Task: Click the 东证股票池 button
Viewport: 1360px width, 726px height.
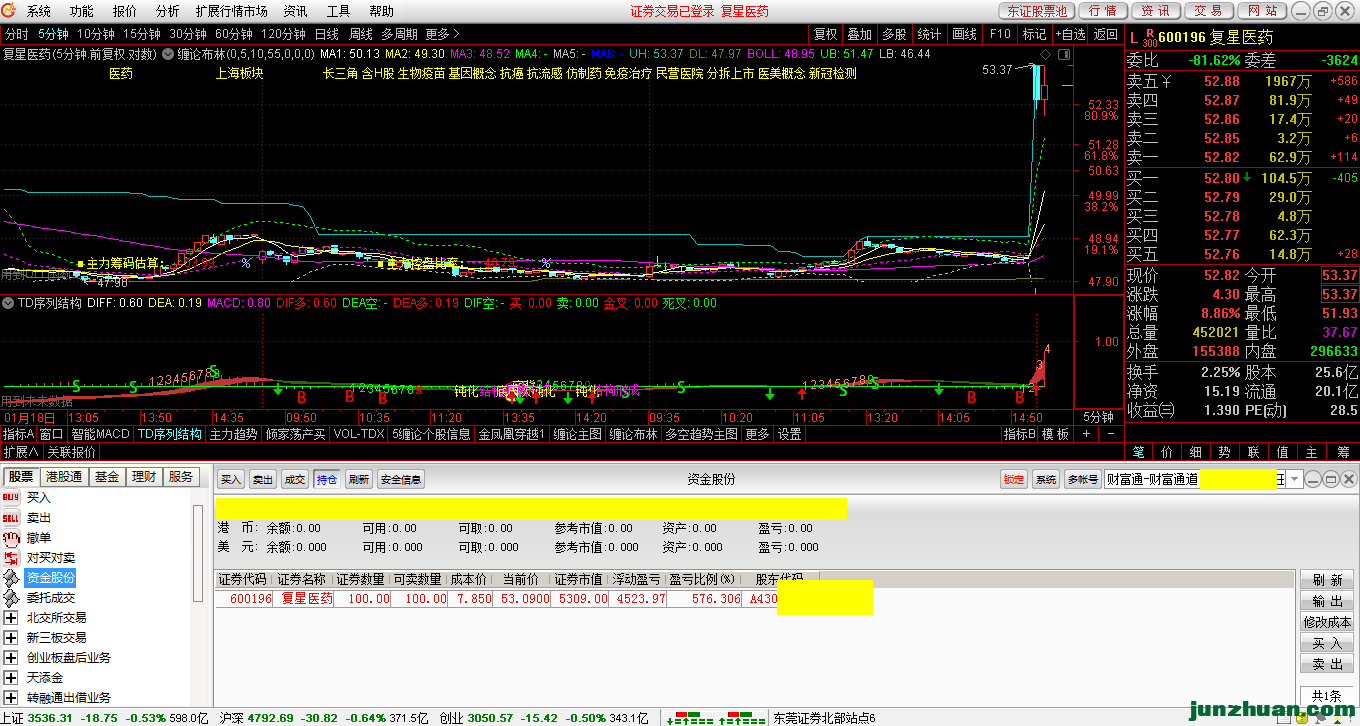Action: [1038, 11]
